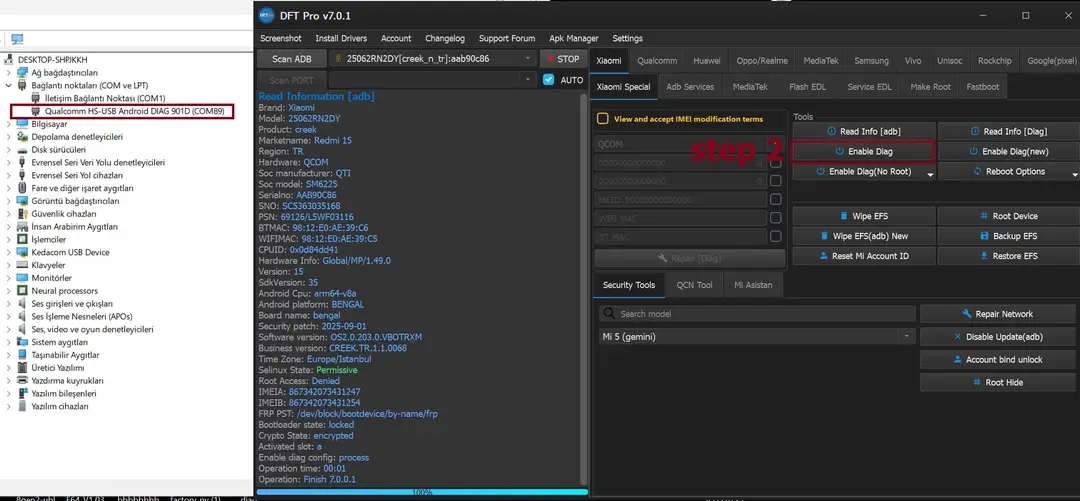Click the info icon on Read Info [adb]
The height and width of the screenshot is (501, 1080).
click(831, 132)
